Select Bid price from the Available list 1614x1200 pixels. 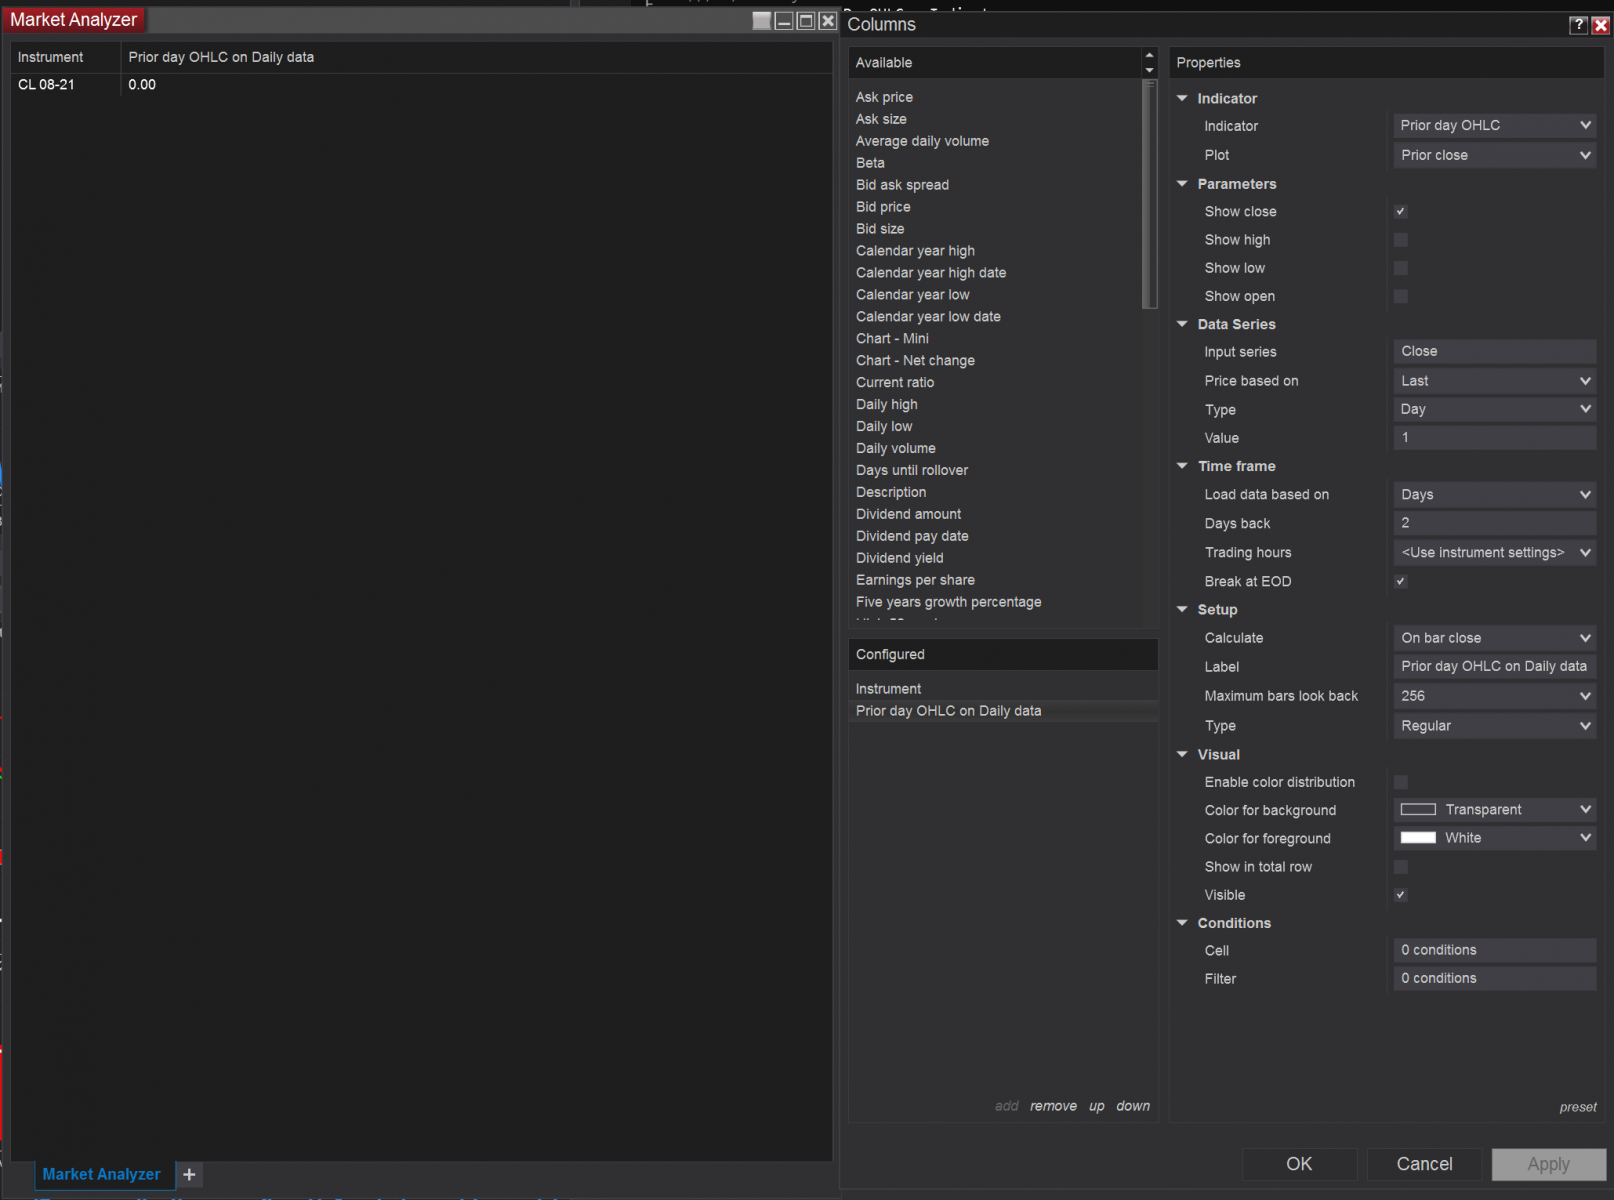(883, 206)
